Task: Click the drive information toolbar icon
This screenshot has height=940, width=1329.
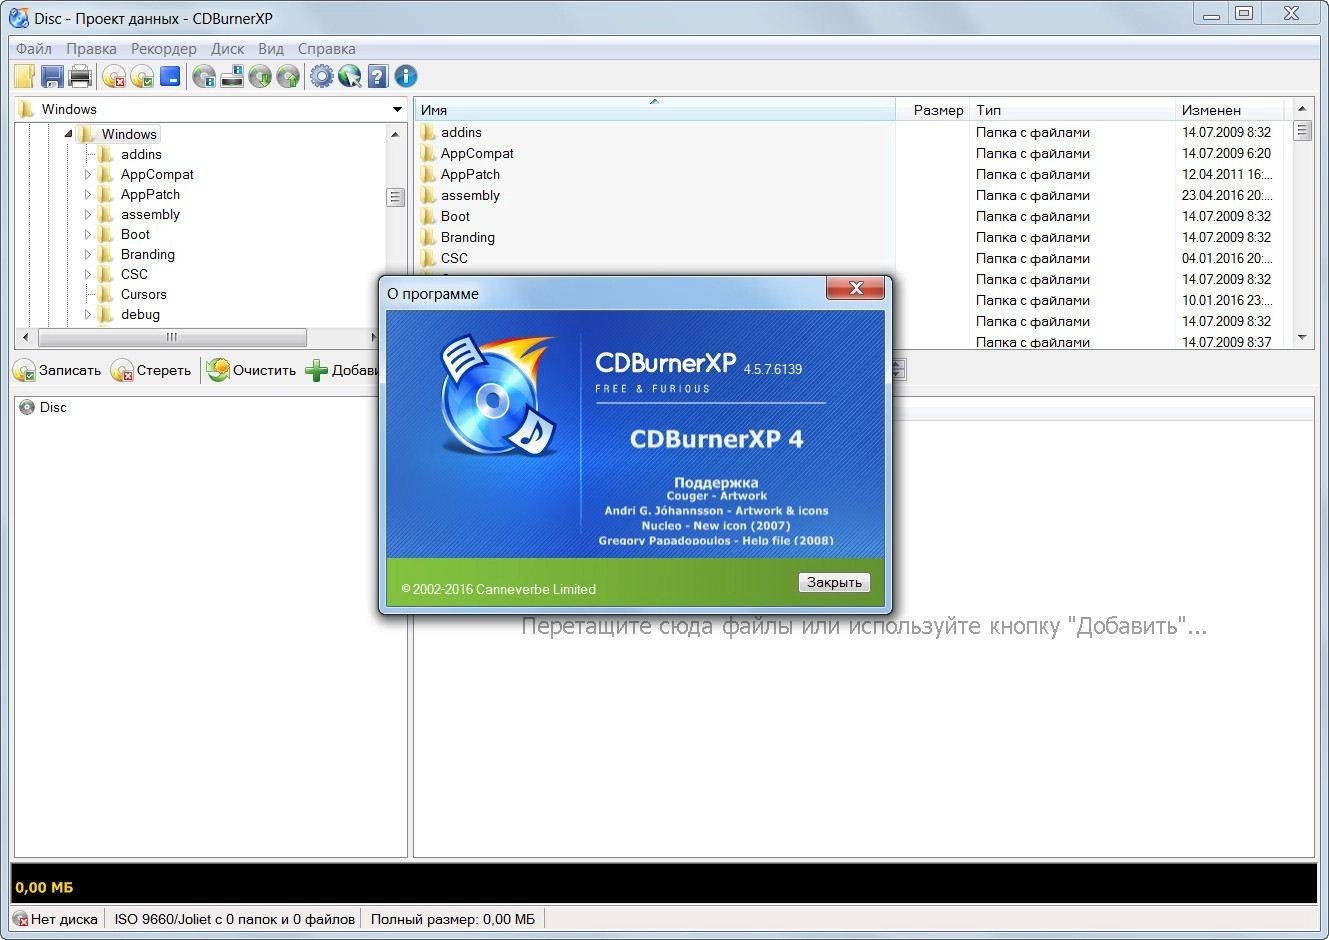Action: 232,76
